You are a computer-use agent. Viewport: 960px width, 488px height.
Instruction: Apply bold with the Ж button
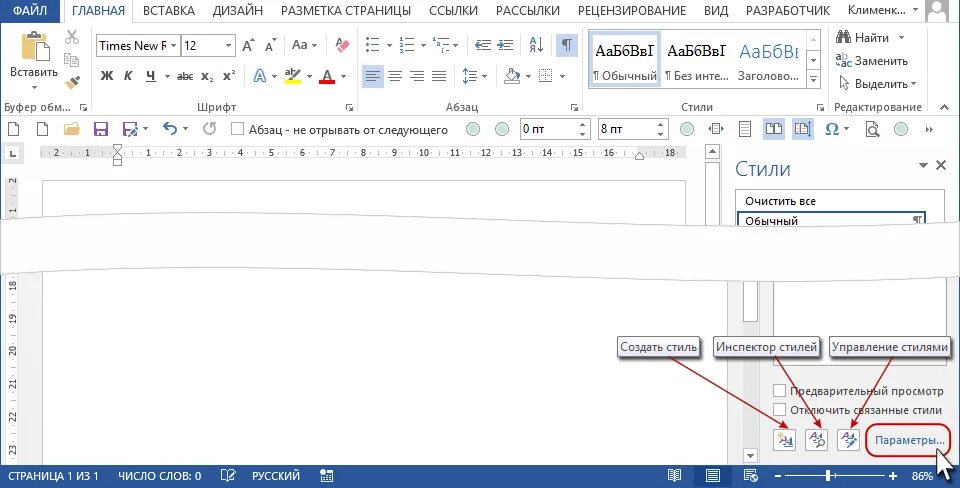tap(107, 76)
